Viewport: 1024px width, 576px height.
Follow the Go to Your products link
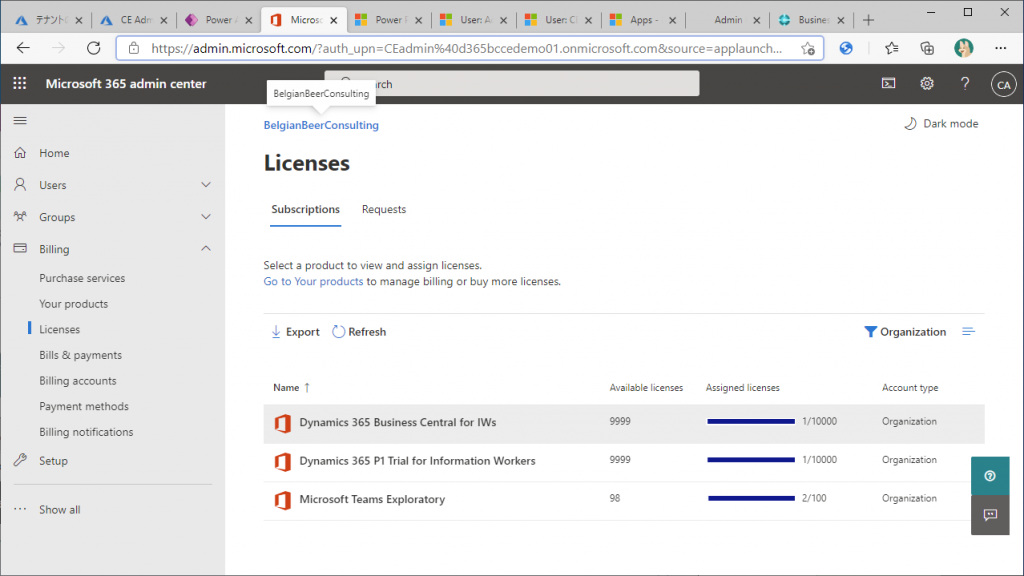[x=313, y=281]
